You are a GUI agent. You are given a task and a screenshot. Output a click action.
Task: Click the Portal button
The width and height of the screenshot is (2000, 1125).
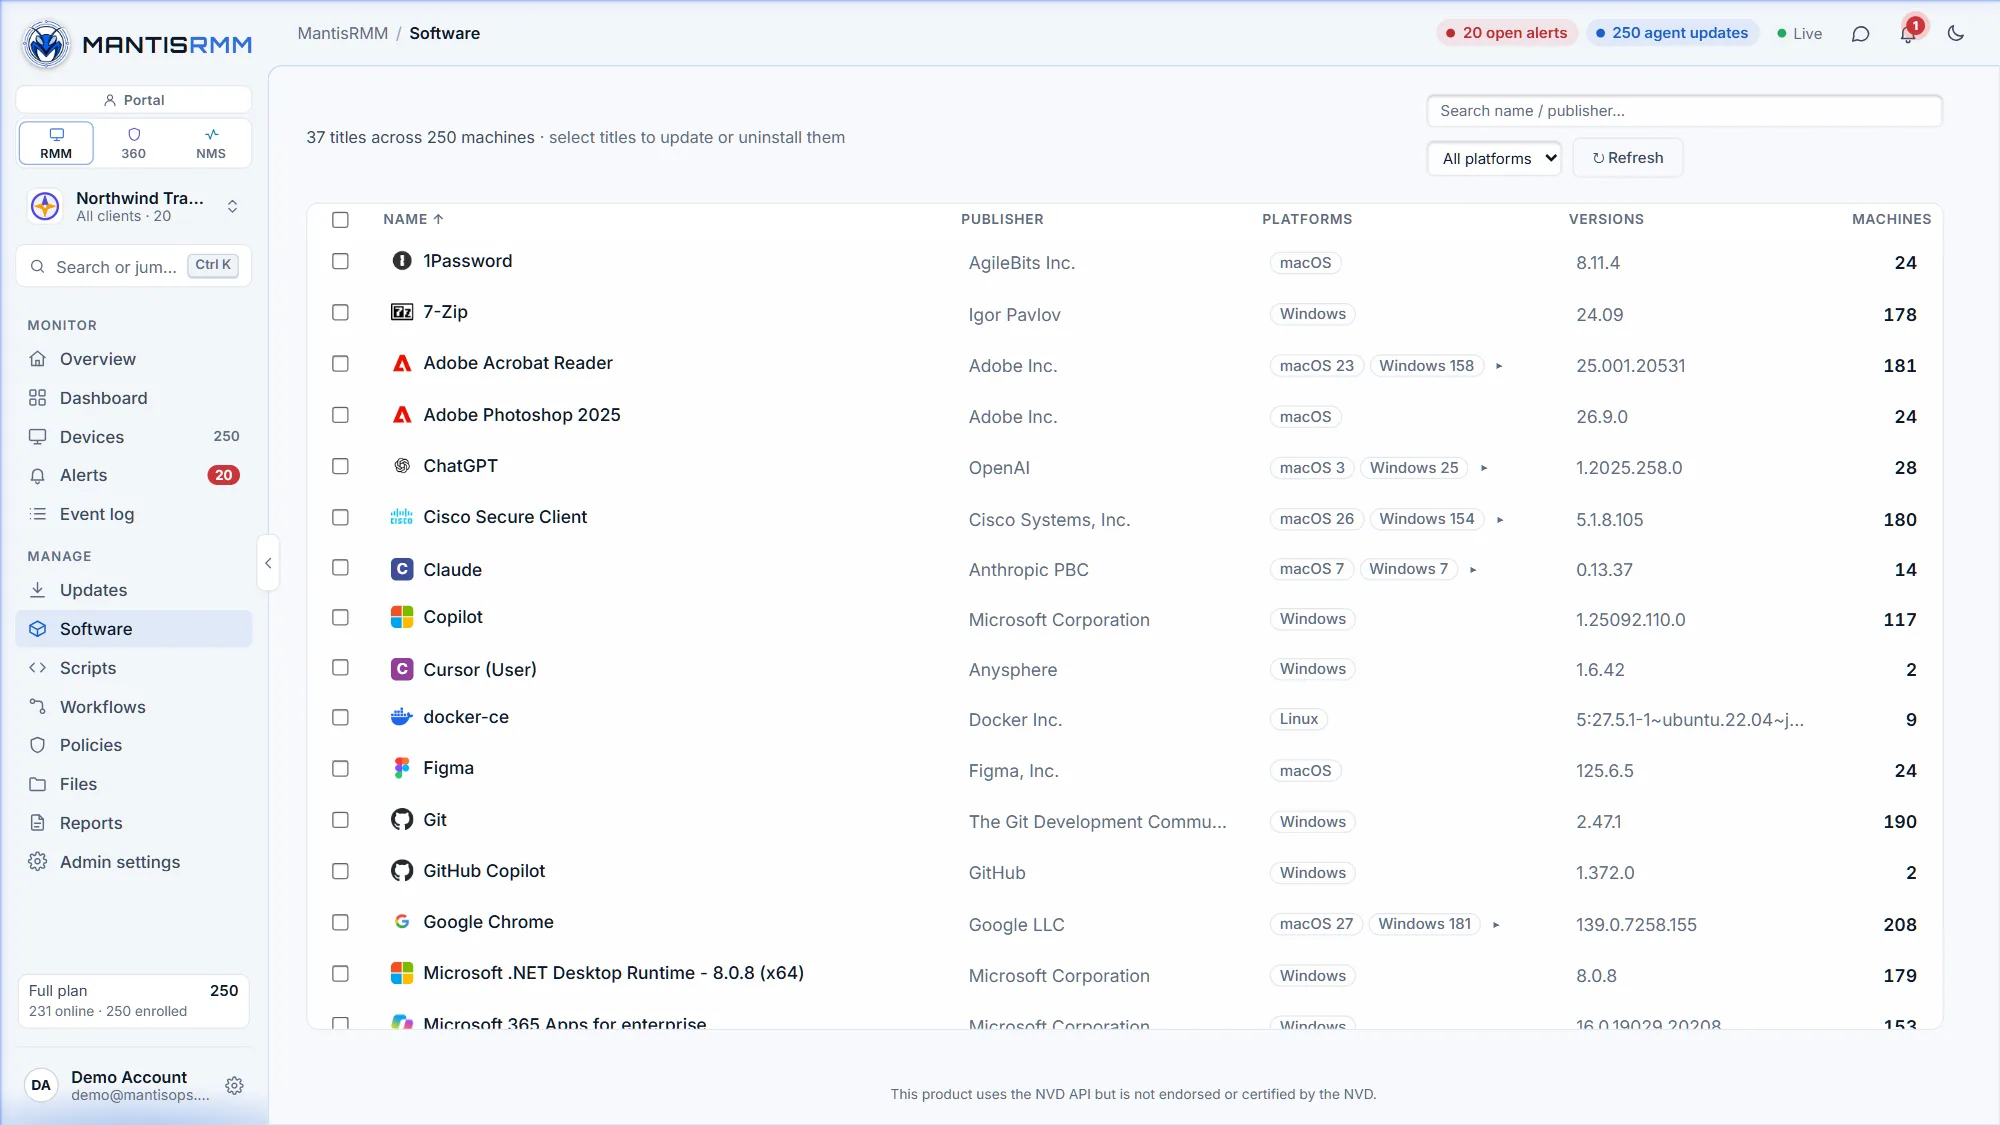coord(134,100)
